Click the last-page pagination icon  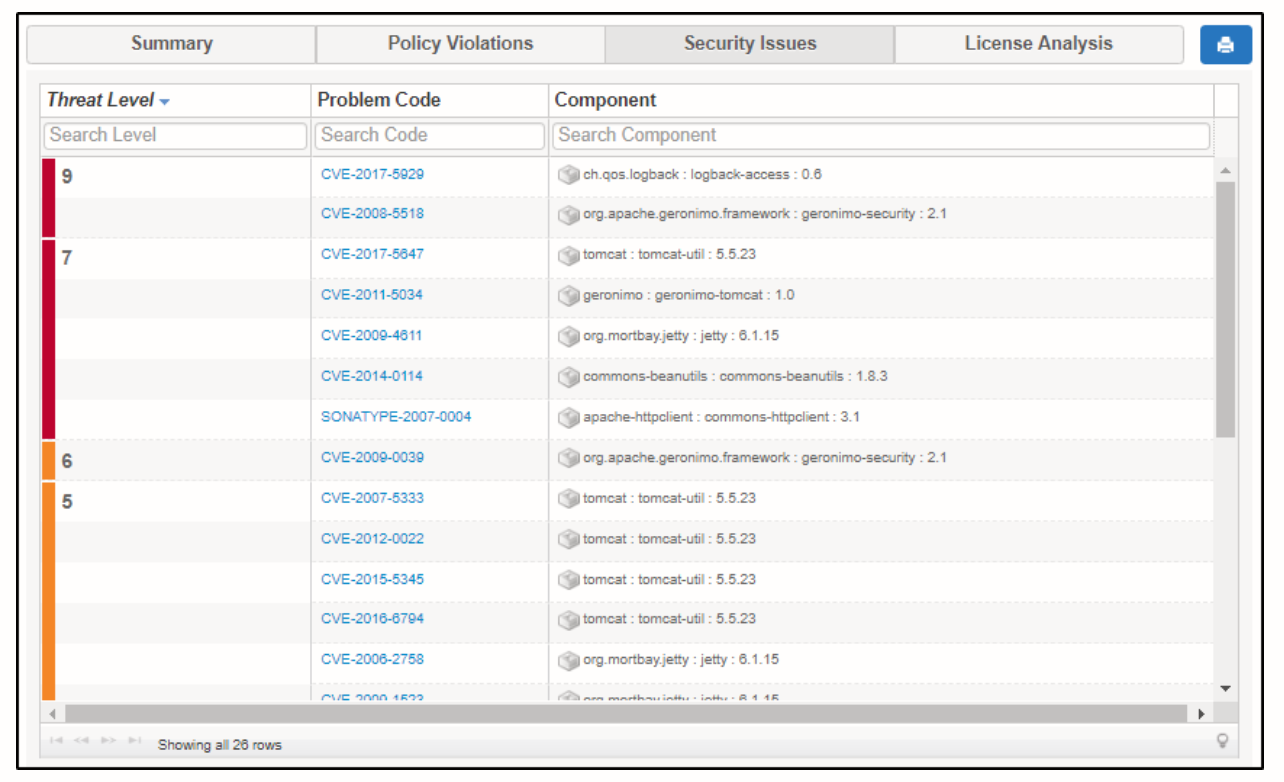pos(133,740)
